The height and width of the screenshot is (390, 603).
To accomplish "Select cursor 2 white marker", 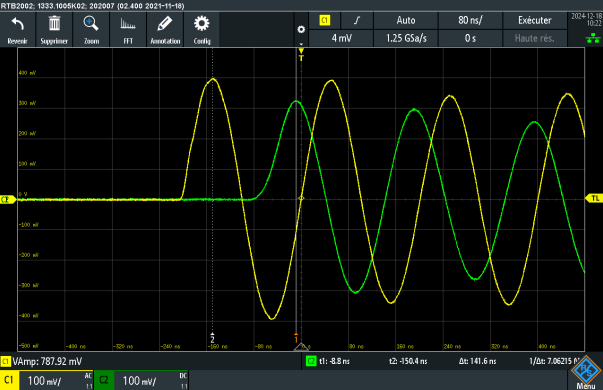I will [x=212, y=338].
